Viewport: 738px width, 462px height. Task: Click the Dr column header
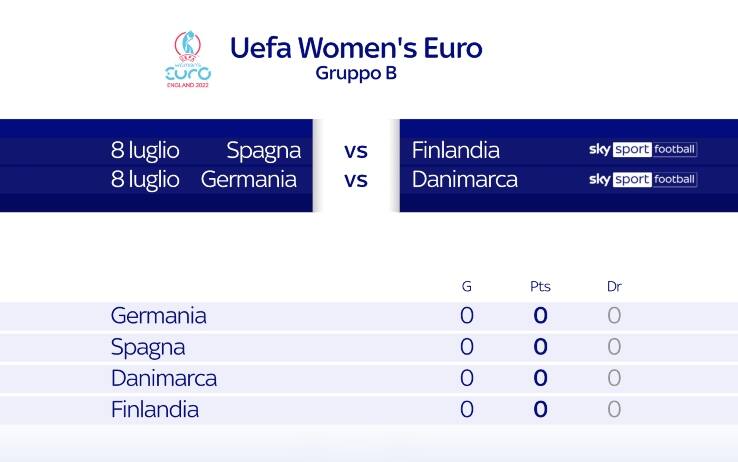(x=614, y=287)
